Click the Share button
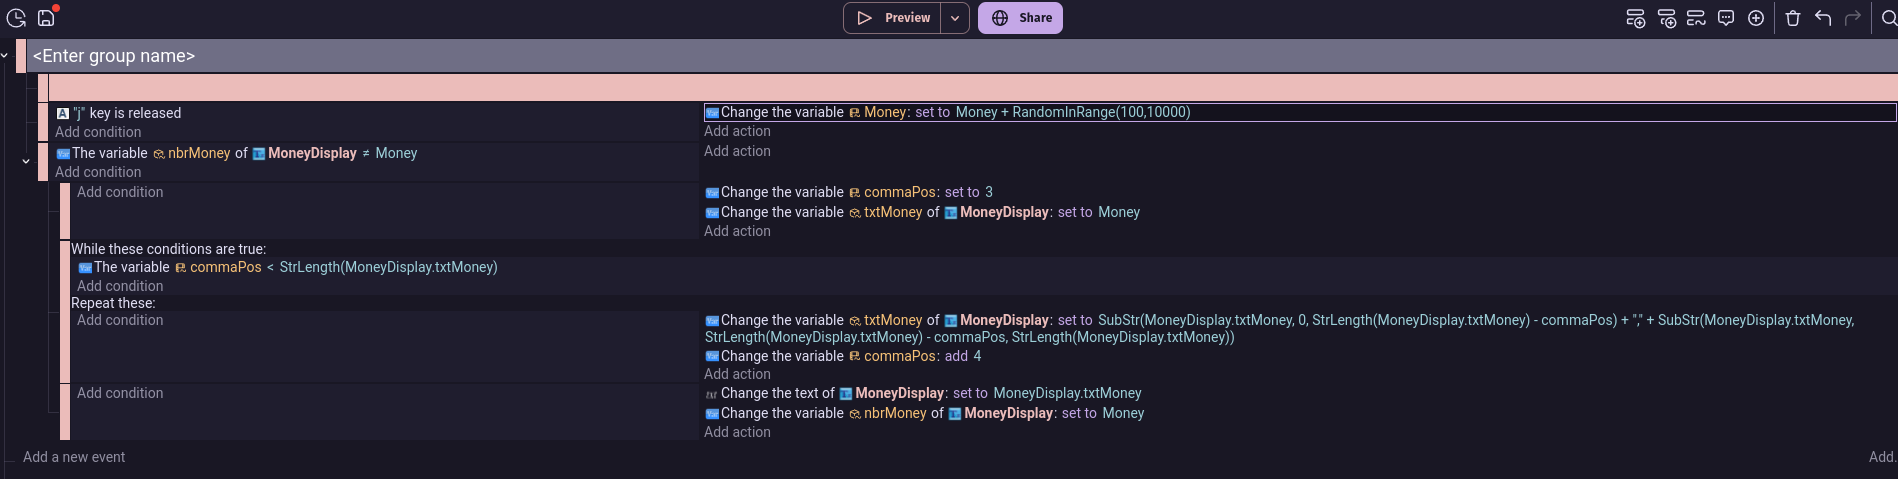The height and width of the screenshot is (479, 1898). tap(1020, 18)
